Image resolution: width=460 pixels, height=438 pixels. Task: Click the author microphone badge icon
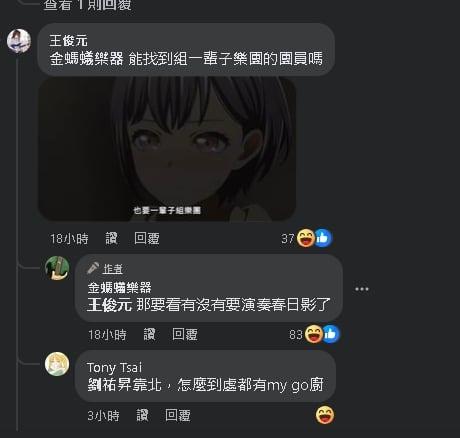(93, 268)
